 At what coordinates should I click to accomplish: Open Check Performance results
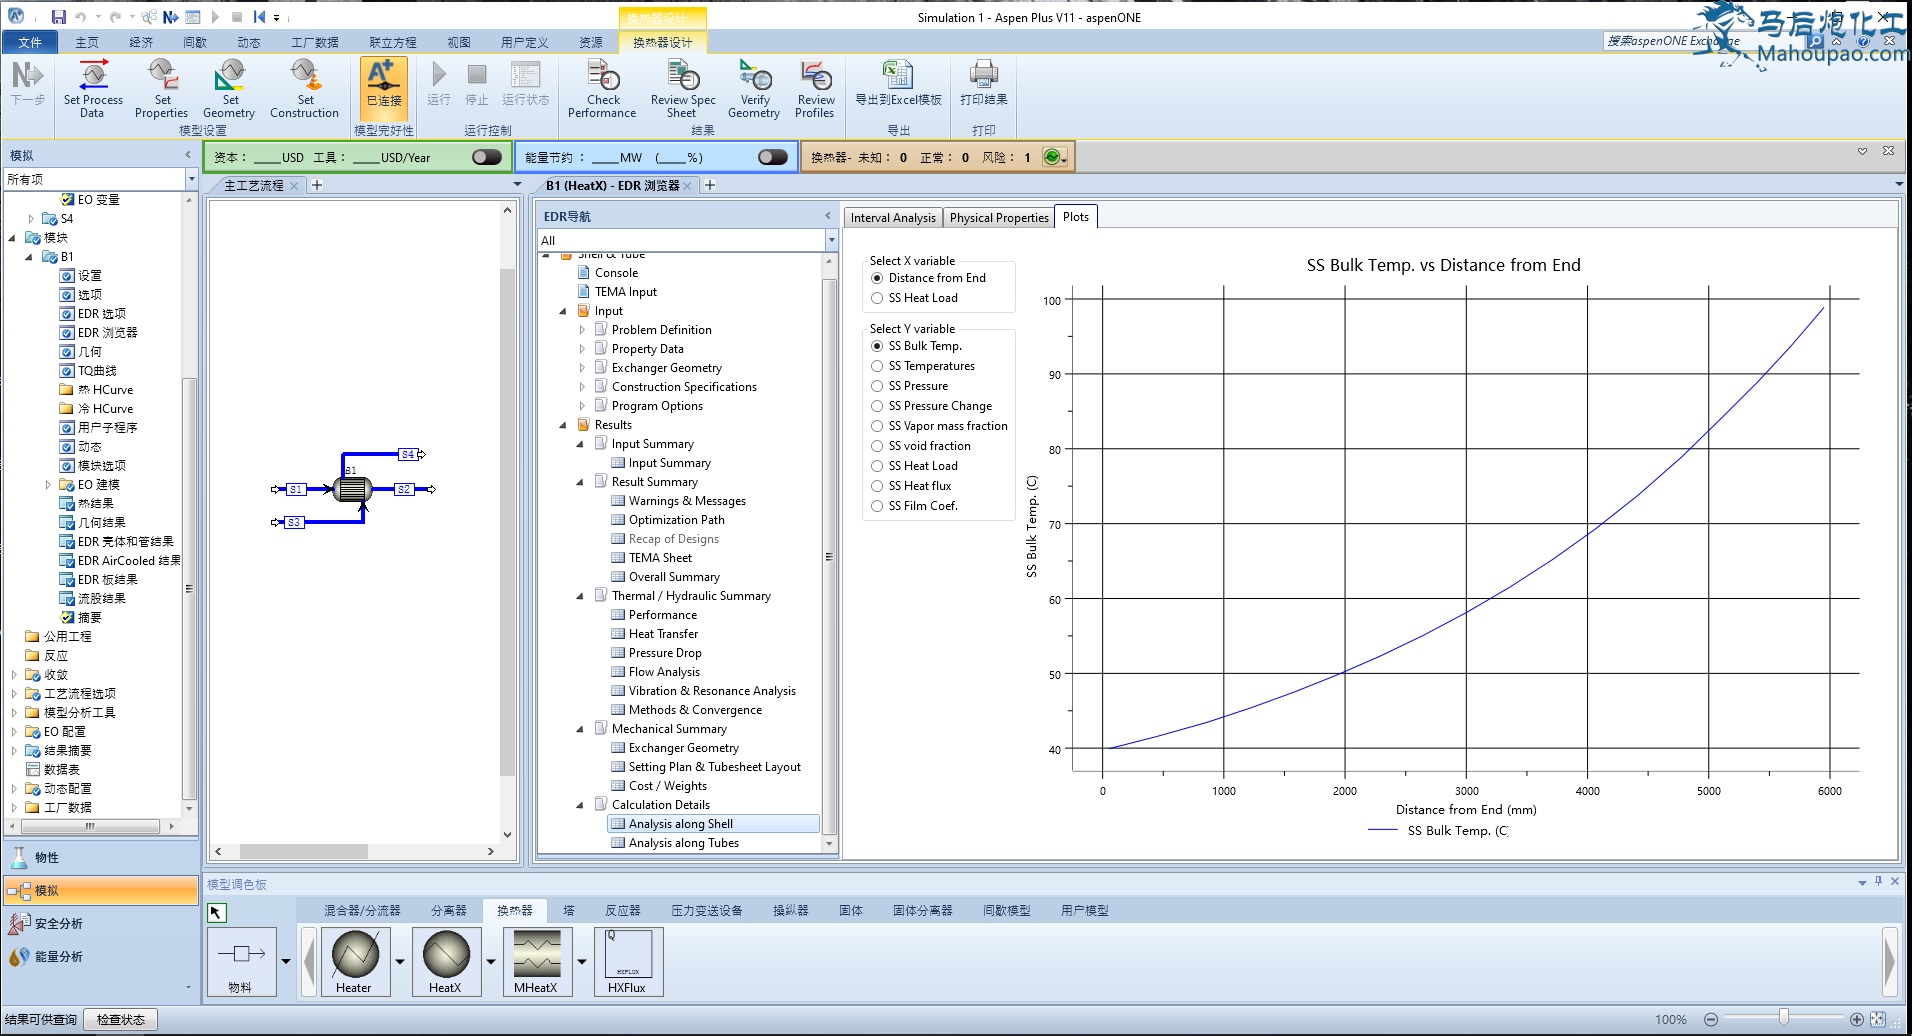602,88
